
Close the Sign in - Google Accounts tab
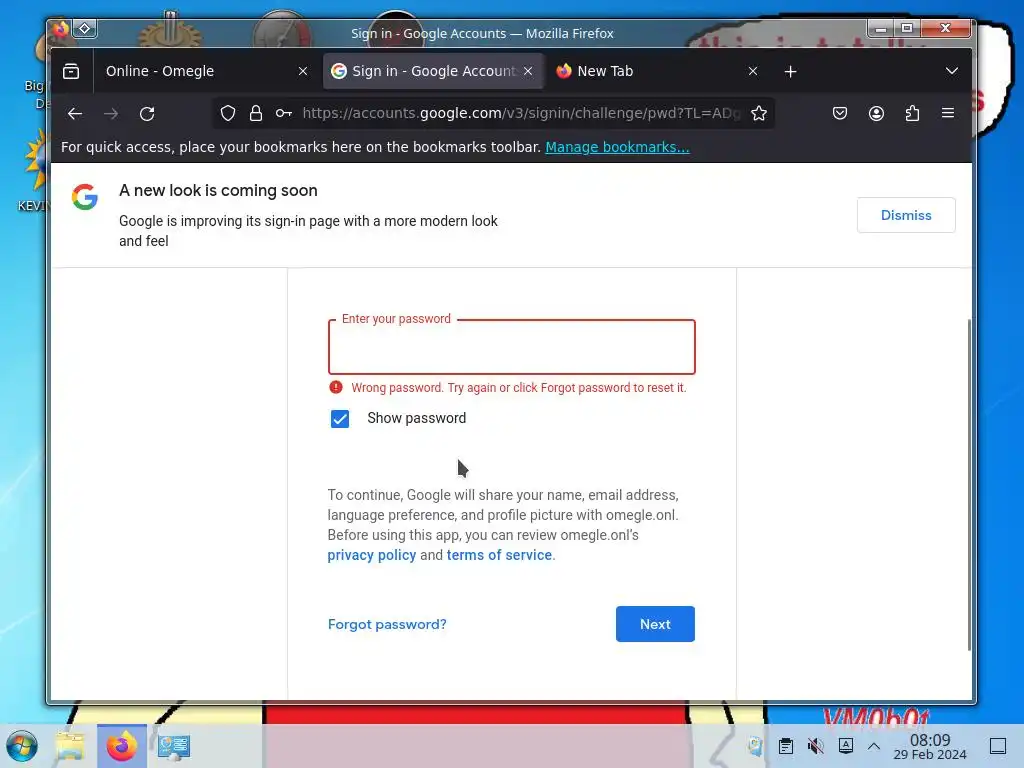point(528,71)
